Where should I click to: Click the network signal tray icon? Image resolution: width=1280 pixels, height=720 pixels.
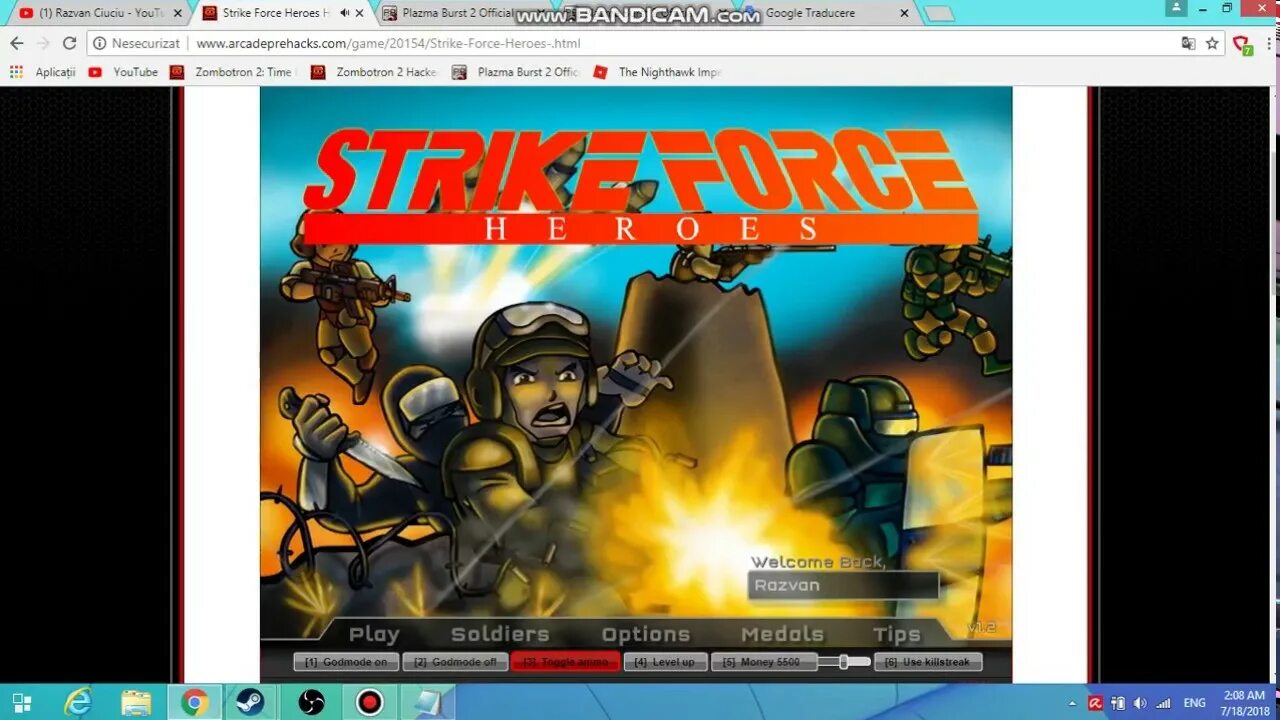[x=1163, y=703]
